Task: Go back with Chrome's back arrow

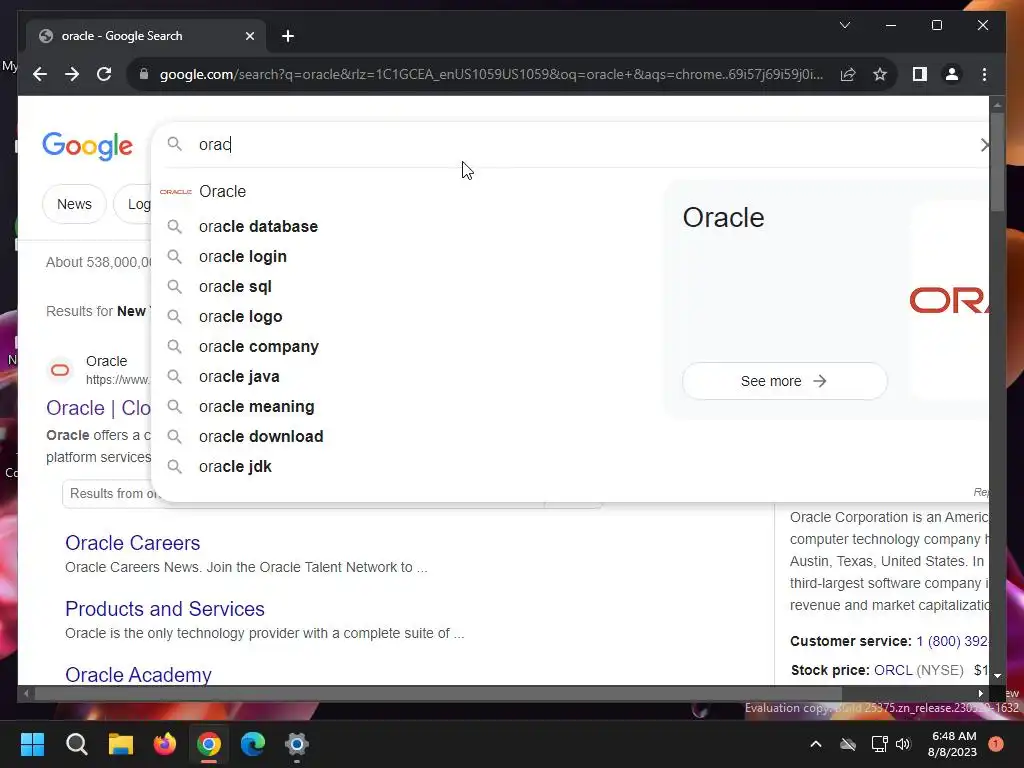Action: 40,74
